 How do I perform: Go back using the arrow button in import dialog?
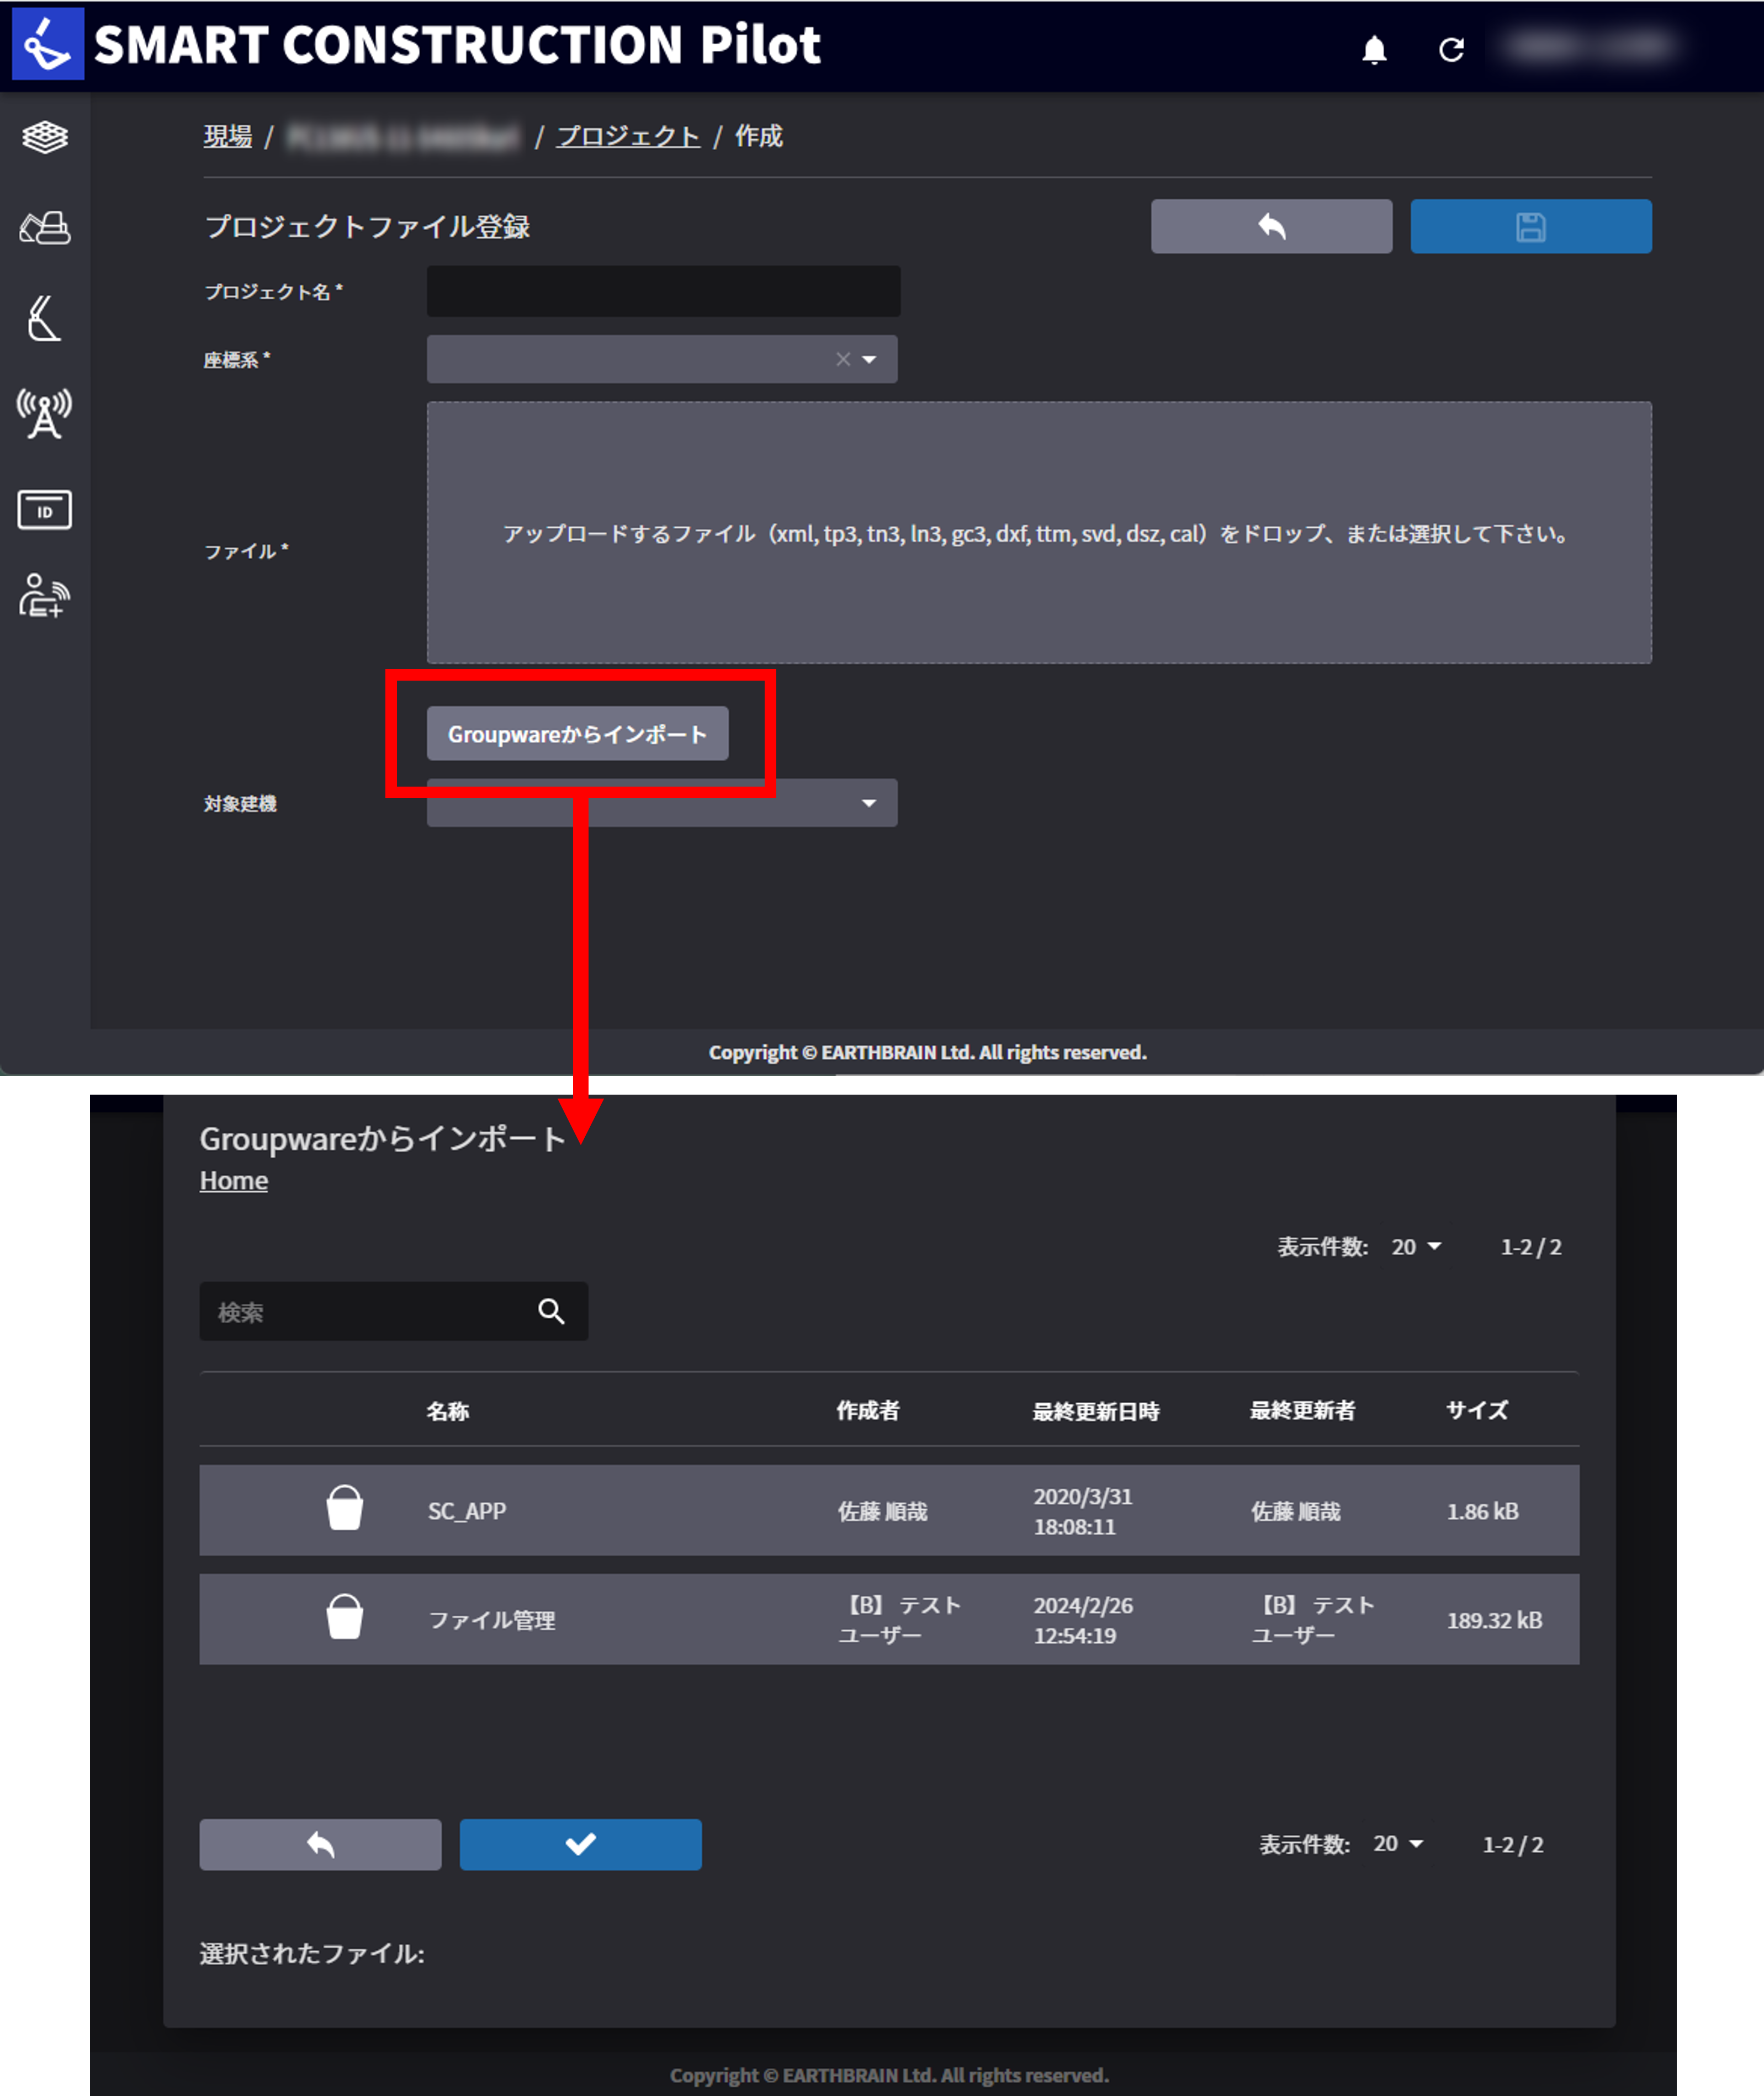[x=320, y=1844]
